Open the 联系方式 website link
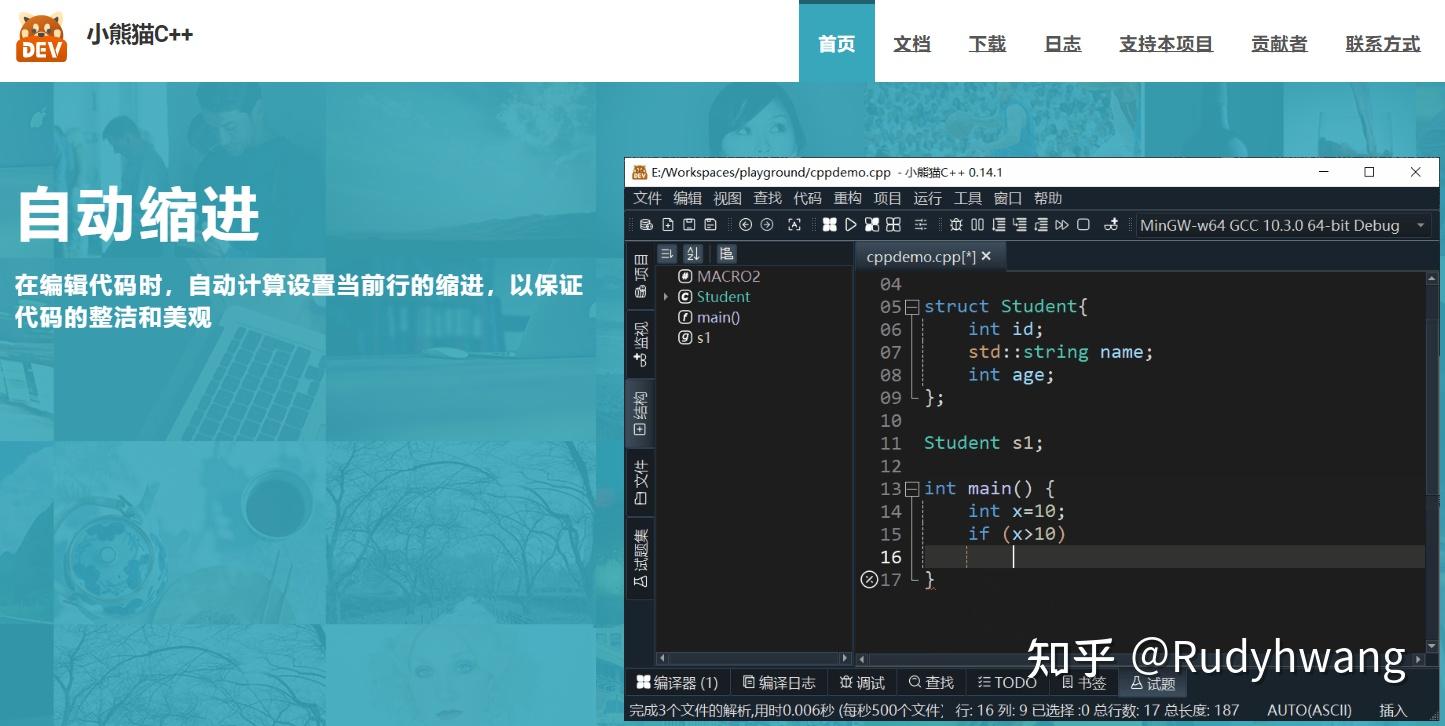Screen dimensions: 1445x726 (x=1383, y=43)
